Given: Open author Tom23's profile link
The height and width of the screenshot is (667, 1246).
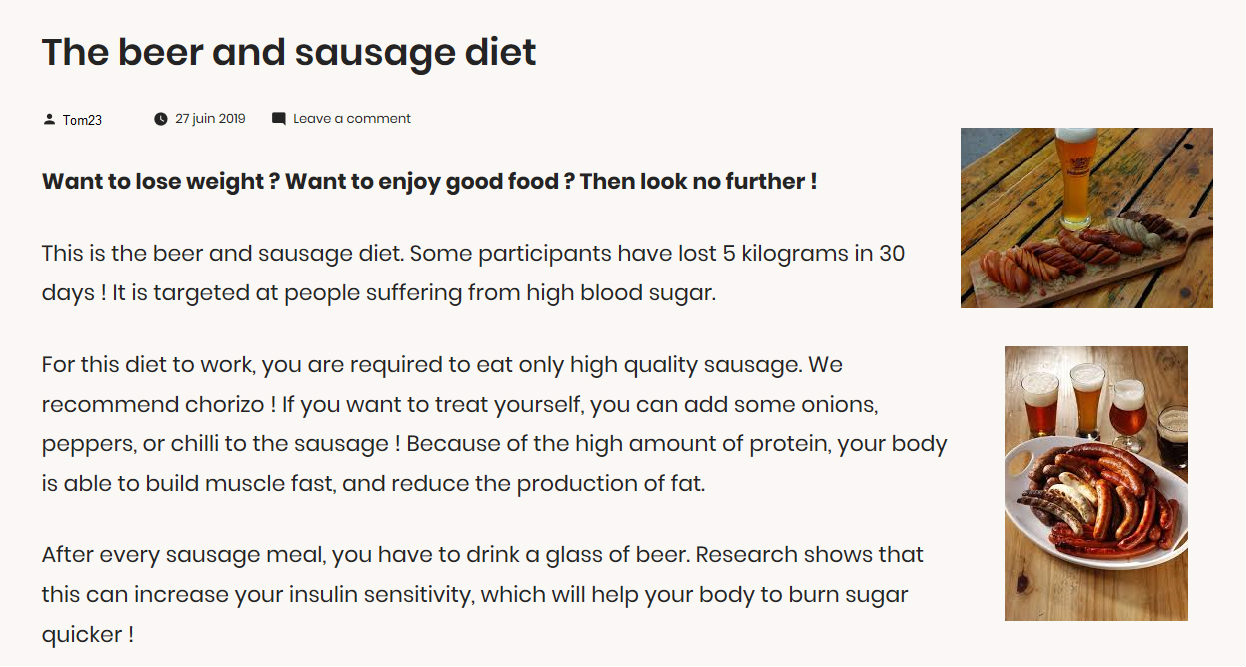Looking at the screenshot, I should (82, 120).
